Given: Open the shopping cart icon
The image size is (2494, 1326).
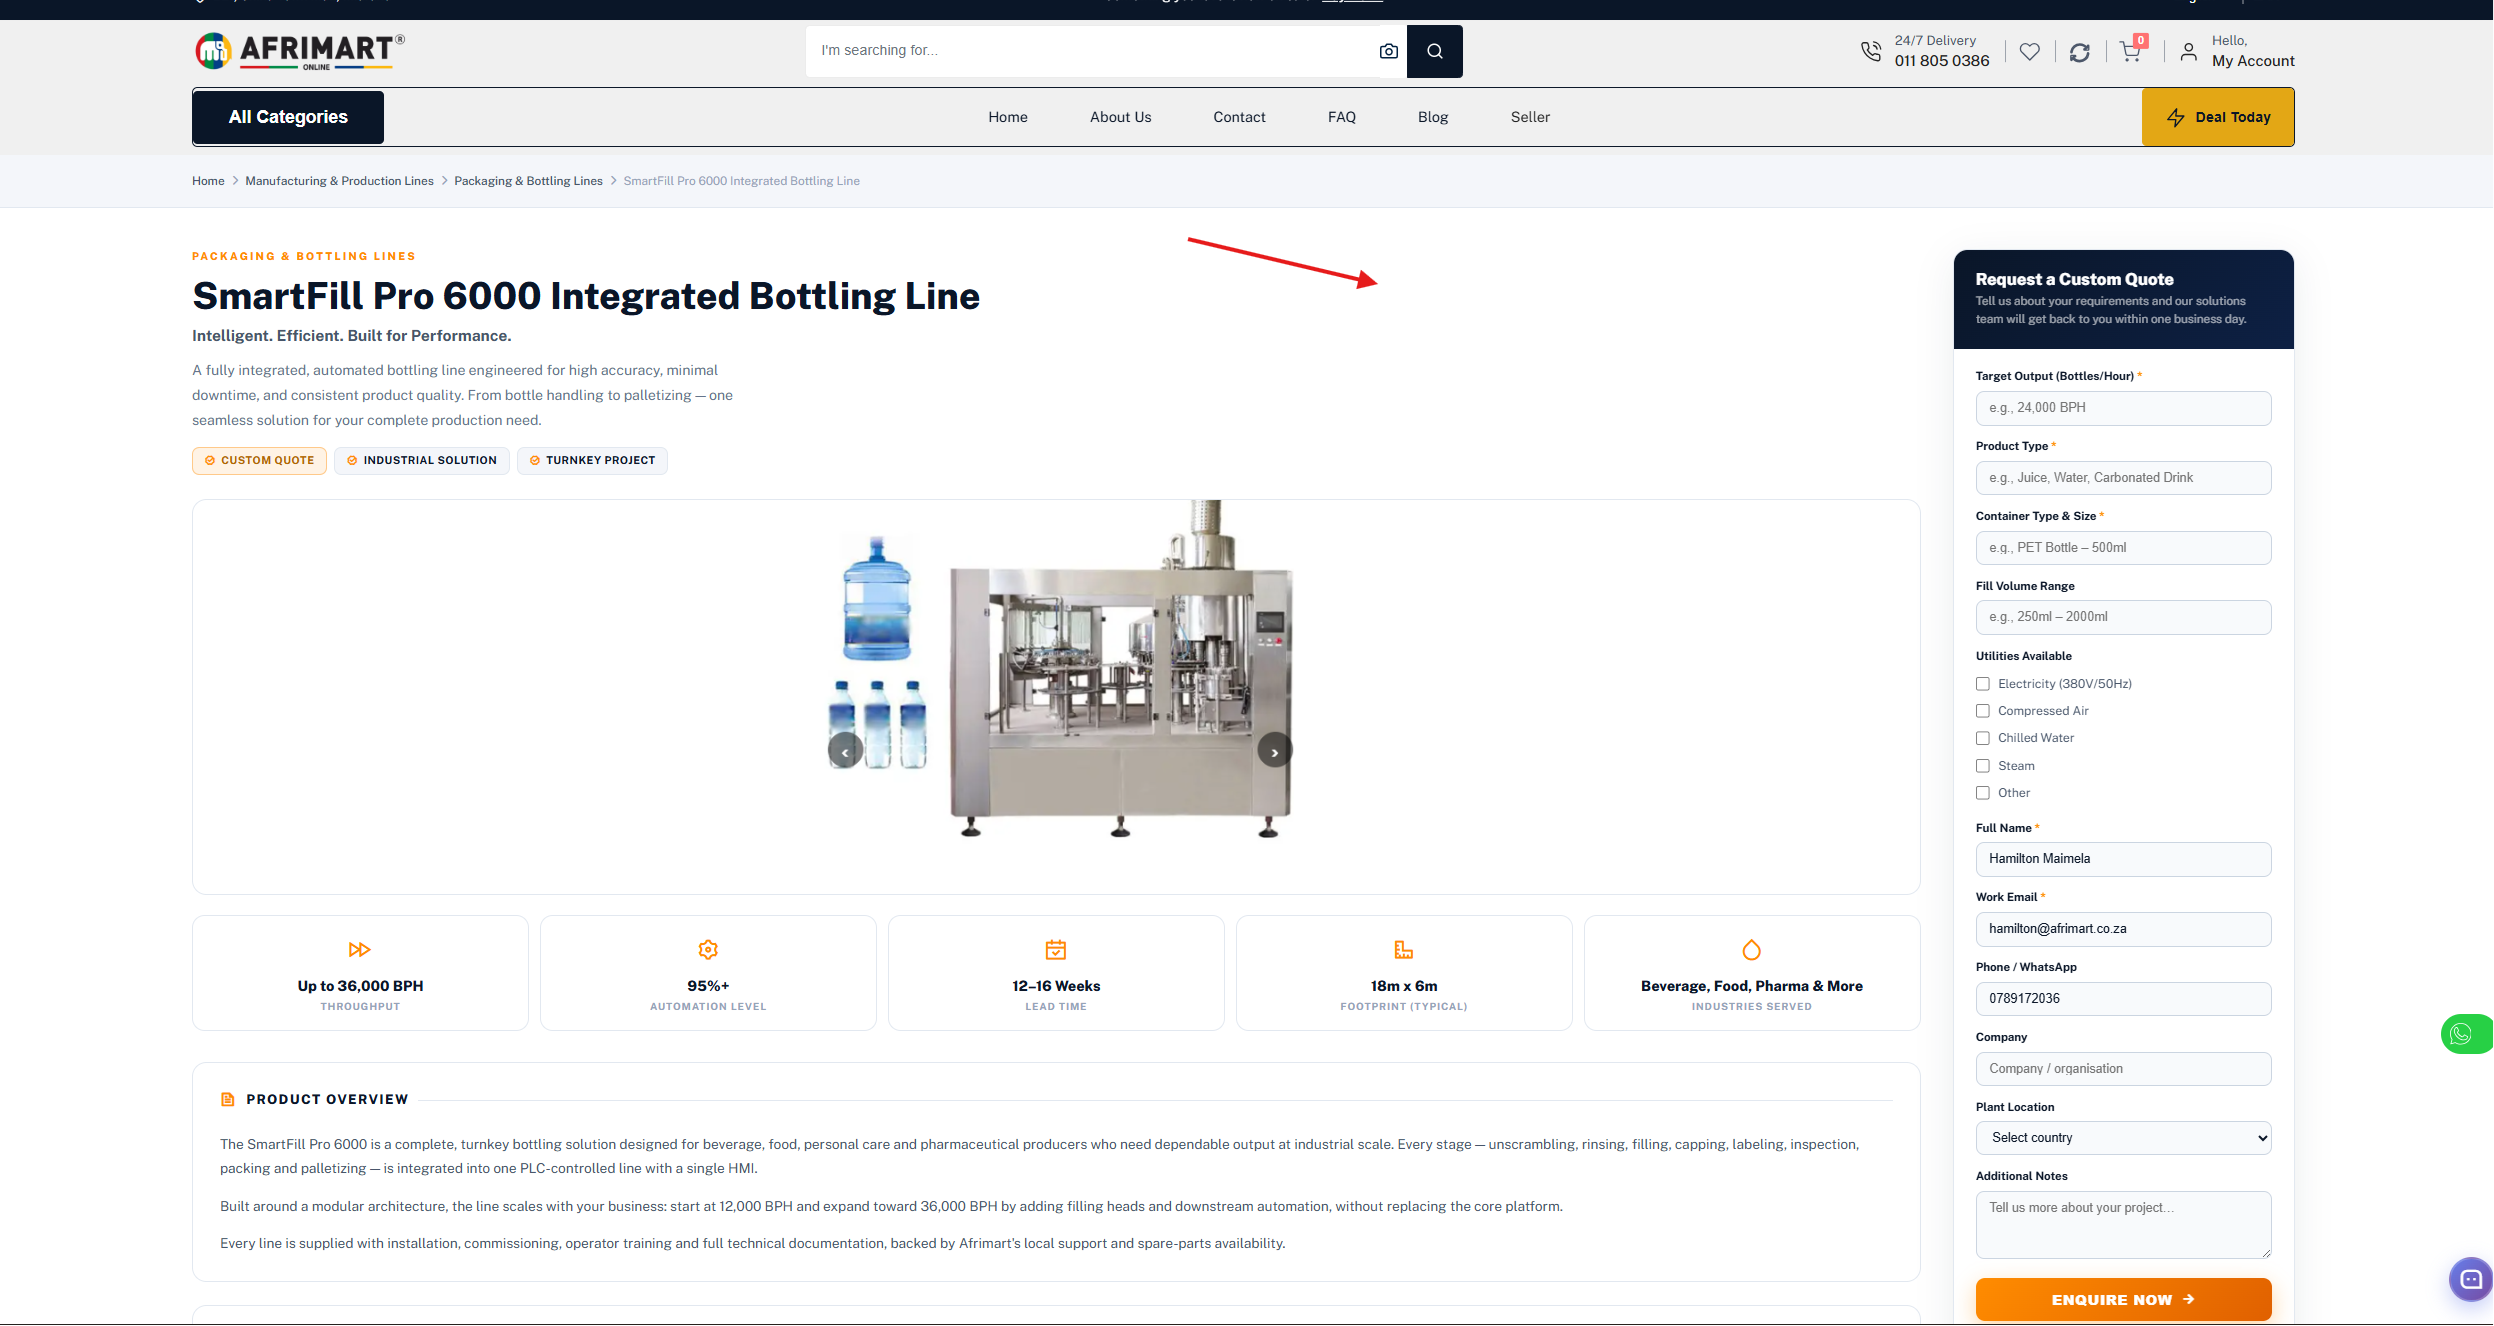Looking at the screenshot, I should click(x=2130, y=51).
